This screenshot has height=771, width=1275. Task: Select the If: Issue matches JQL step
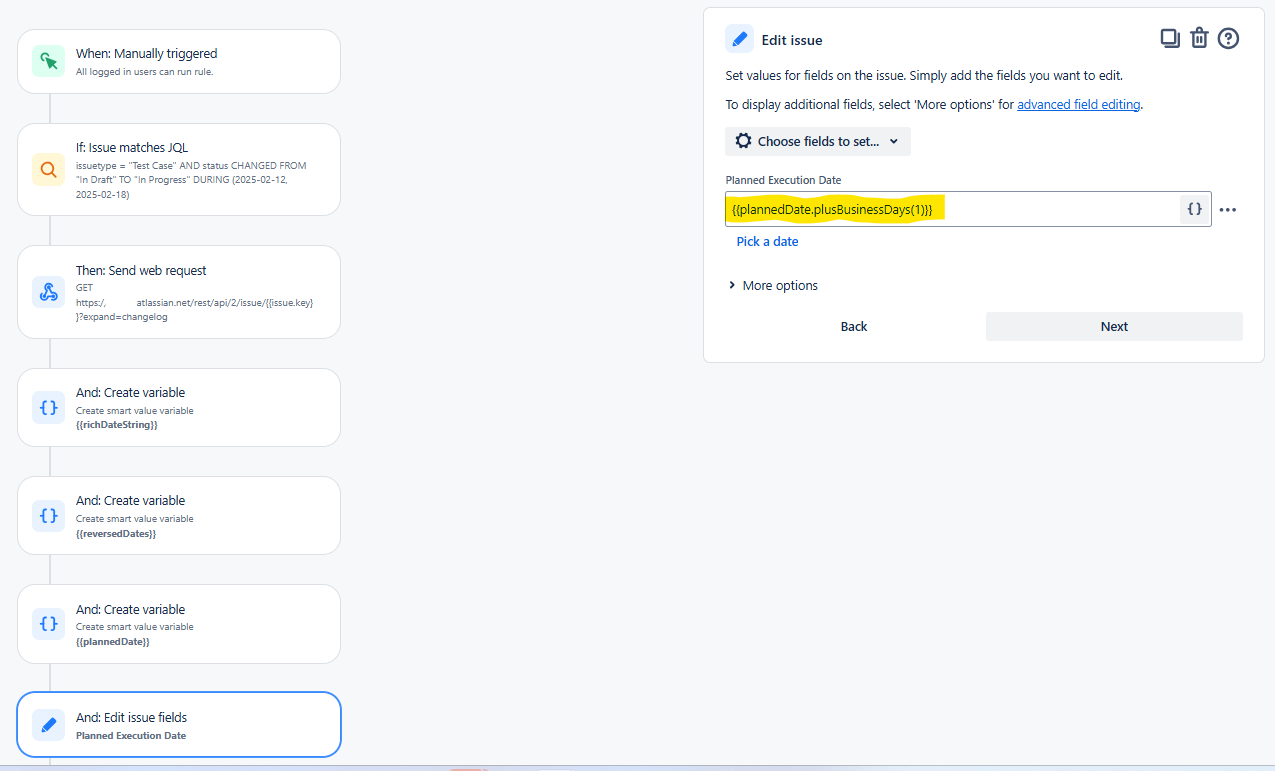(179, 169)
